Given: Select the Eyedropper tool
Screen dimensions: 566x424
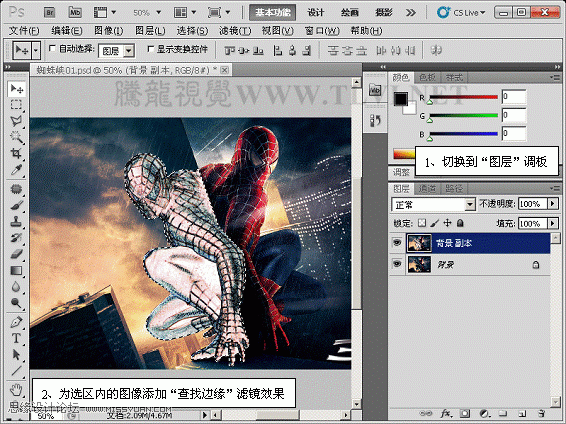Looking at the screenshot, I should (x=16, y=170).
